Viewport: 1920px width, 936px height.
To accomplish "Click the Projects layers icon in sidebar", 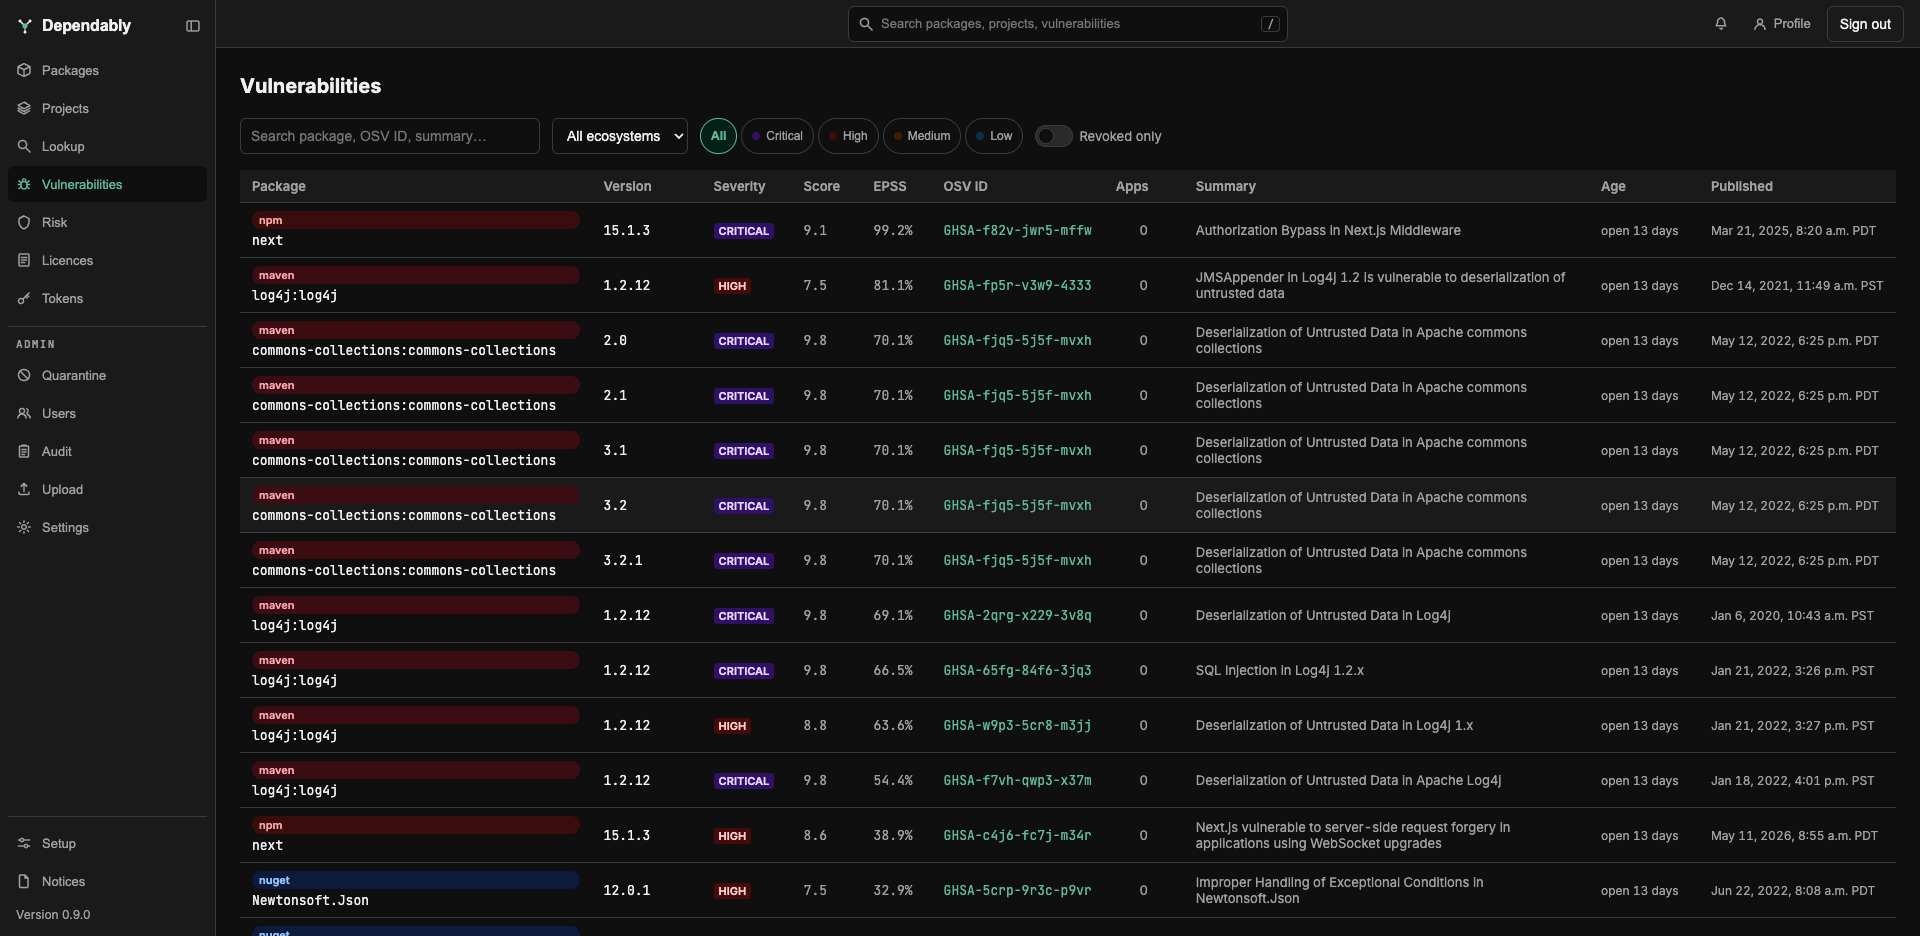I will click(24, 108).
